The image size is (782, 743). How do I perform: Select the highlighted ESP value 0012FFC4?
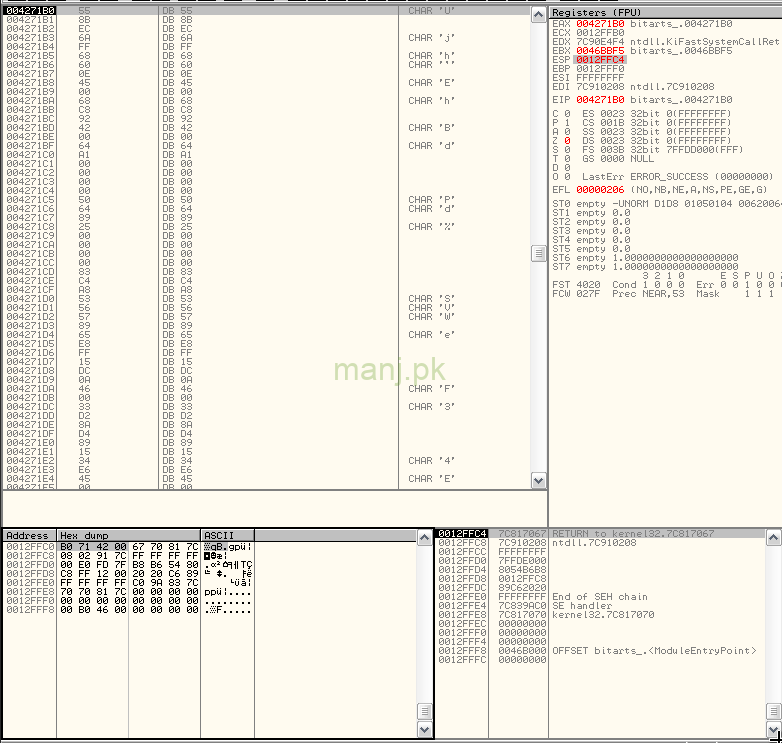pyautogui.click(x=598, y=59)
